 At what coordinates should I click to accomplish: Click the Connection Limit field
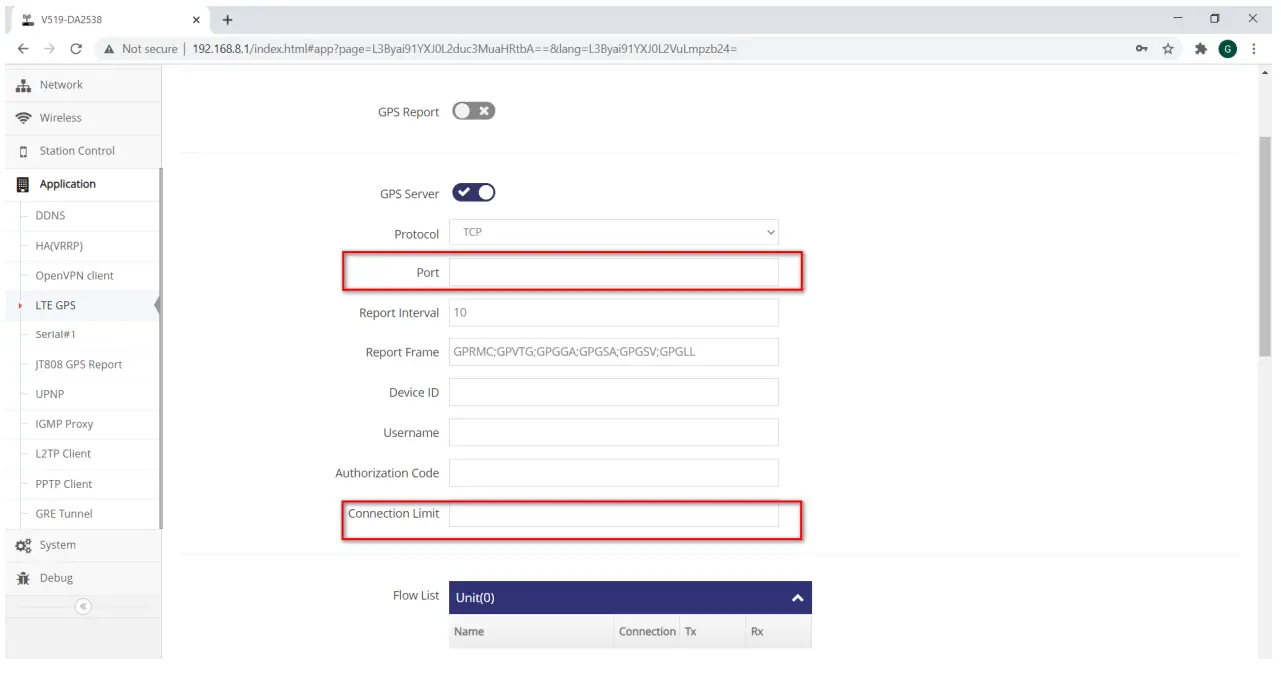613,513
